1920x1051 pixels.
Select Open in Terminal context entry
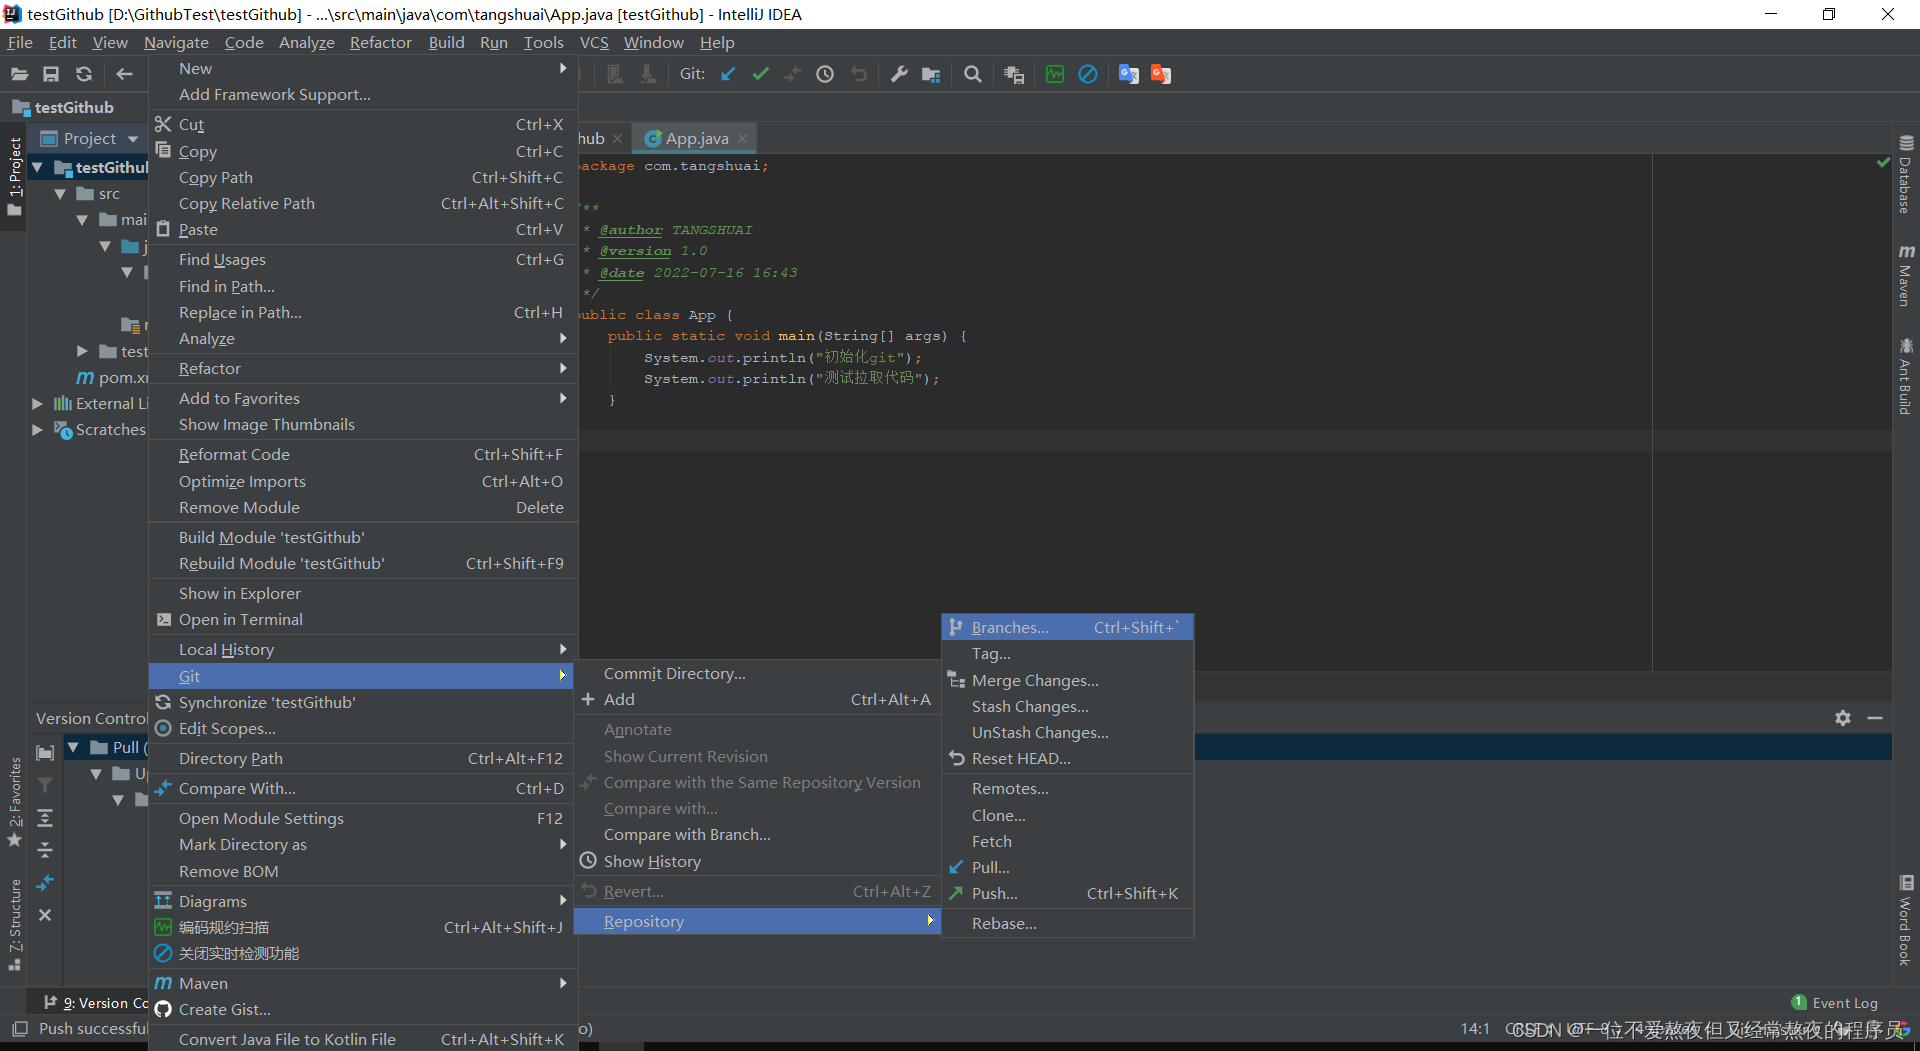[x=363, y=619]
